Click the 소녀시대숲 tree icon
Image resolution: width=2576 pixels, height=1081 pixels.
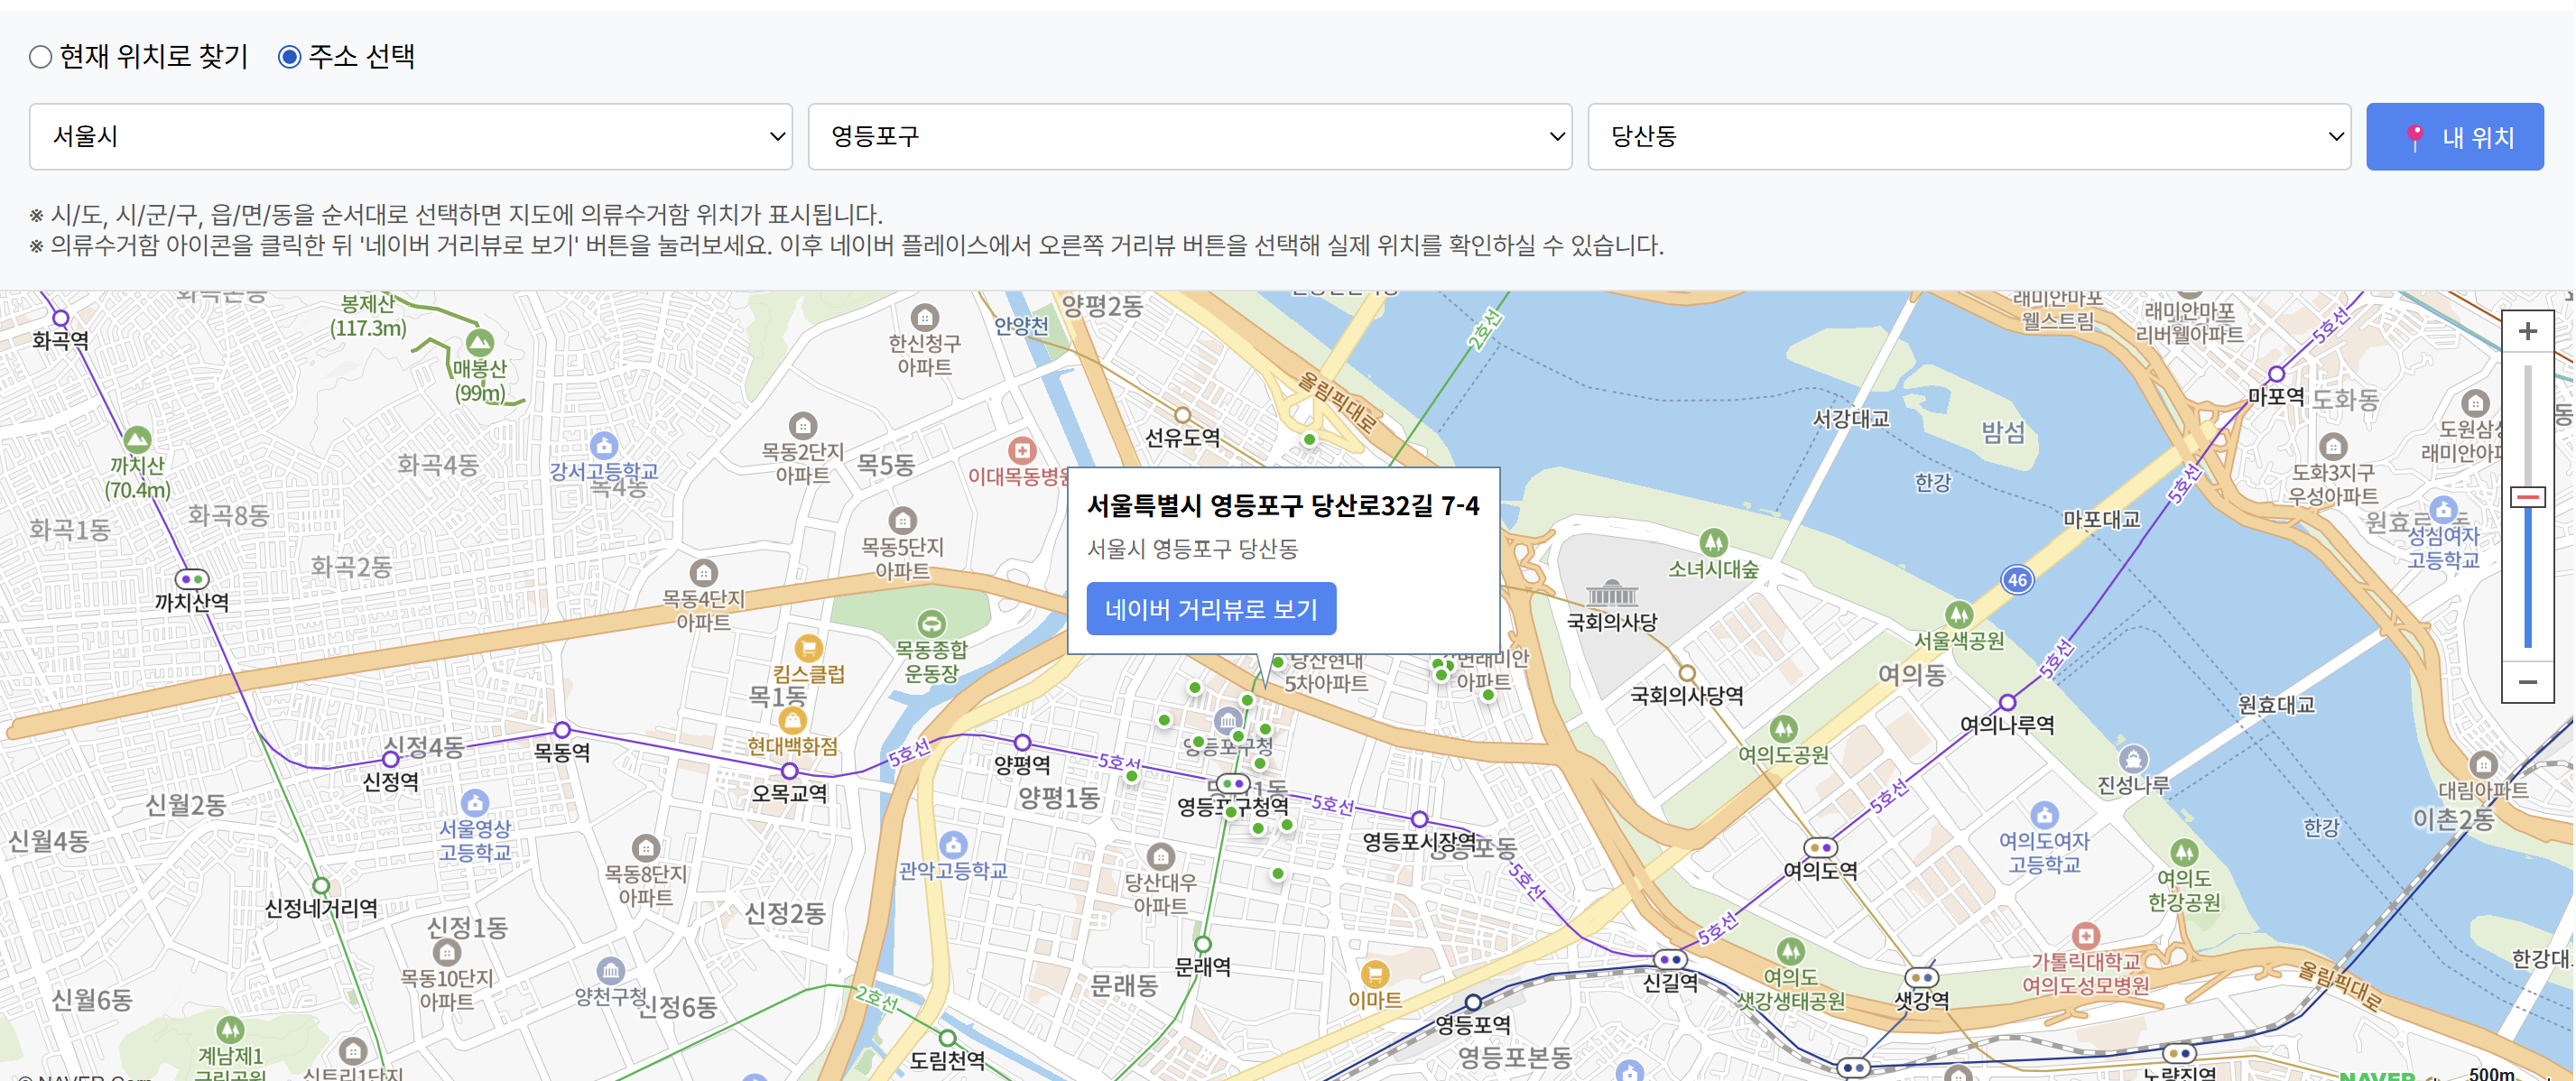click(x=1713, y=543)
